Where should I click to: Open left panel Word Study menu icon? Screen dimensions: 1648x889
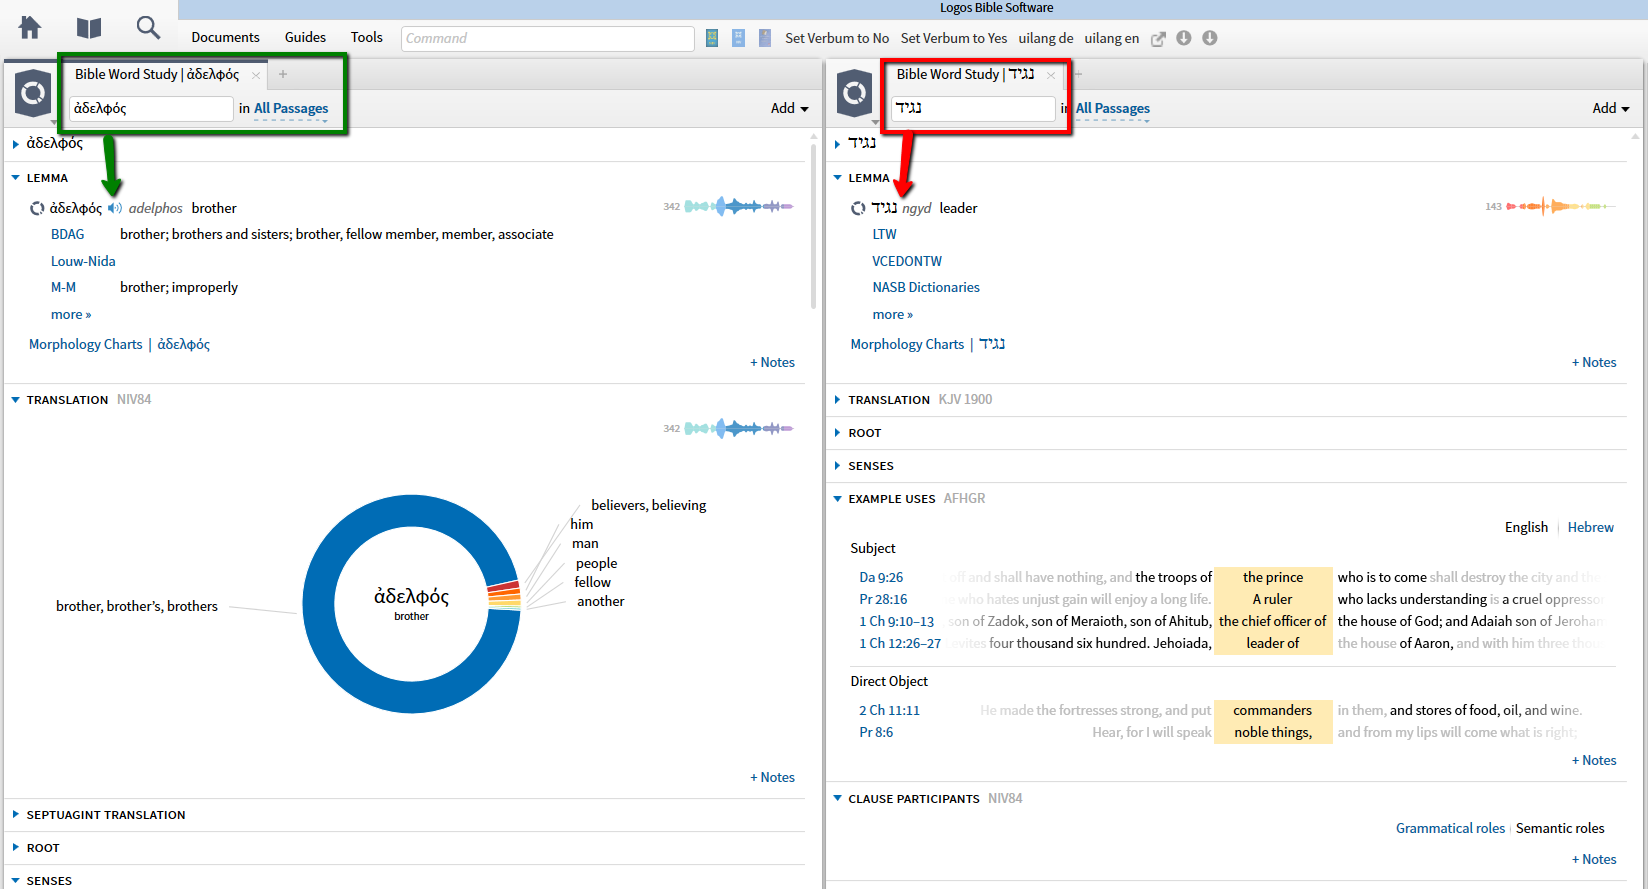(33, 94)
